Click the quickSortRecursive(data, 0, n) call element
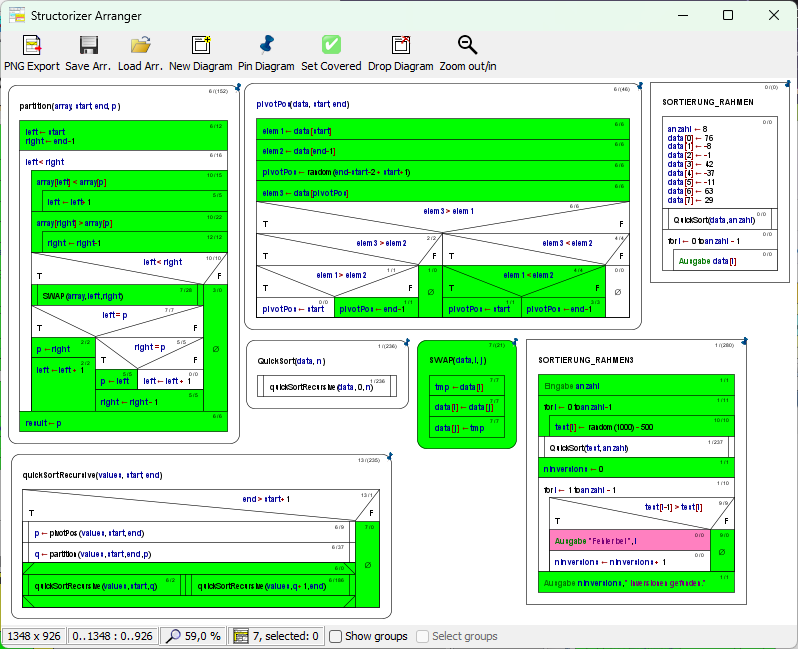 (327, 386)
